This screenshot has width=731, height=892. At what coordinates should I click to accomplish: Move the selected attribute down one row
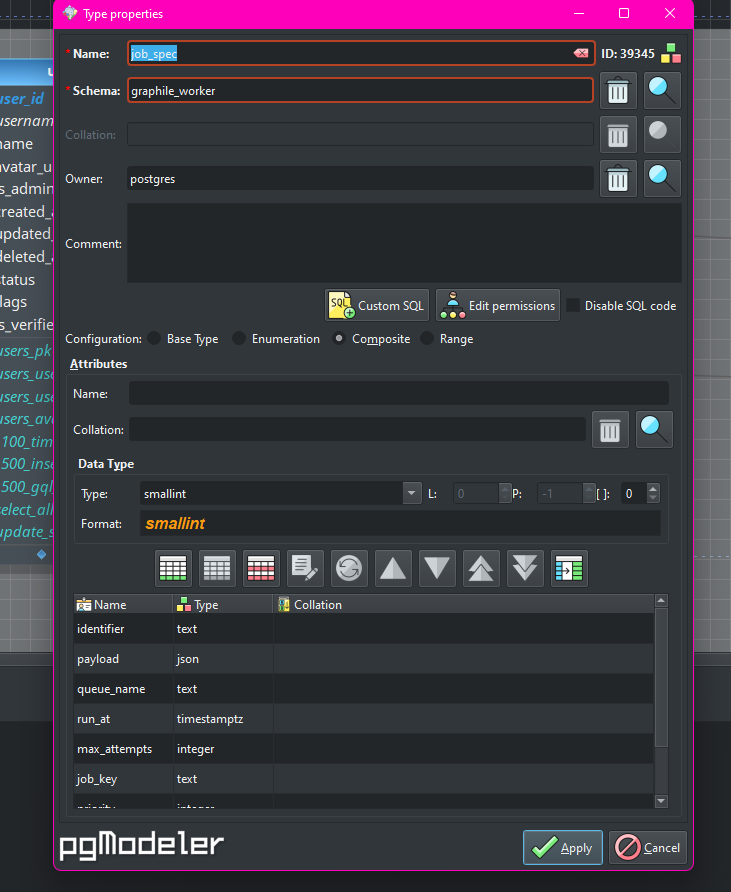tap(437, 568)
